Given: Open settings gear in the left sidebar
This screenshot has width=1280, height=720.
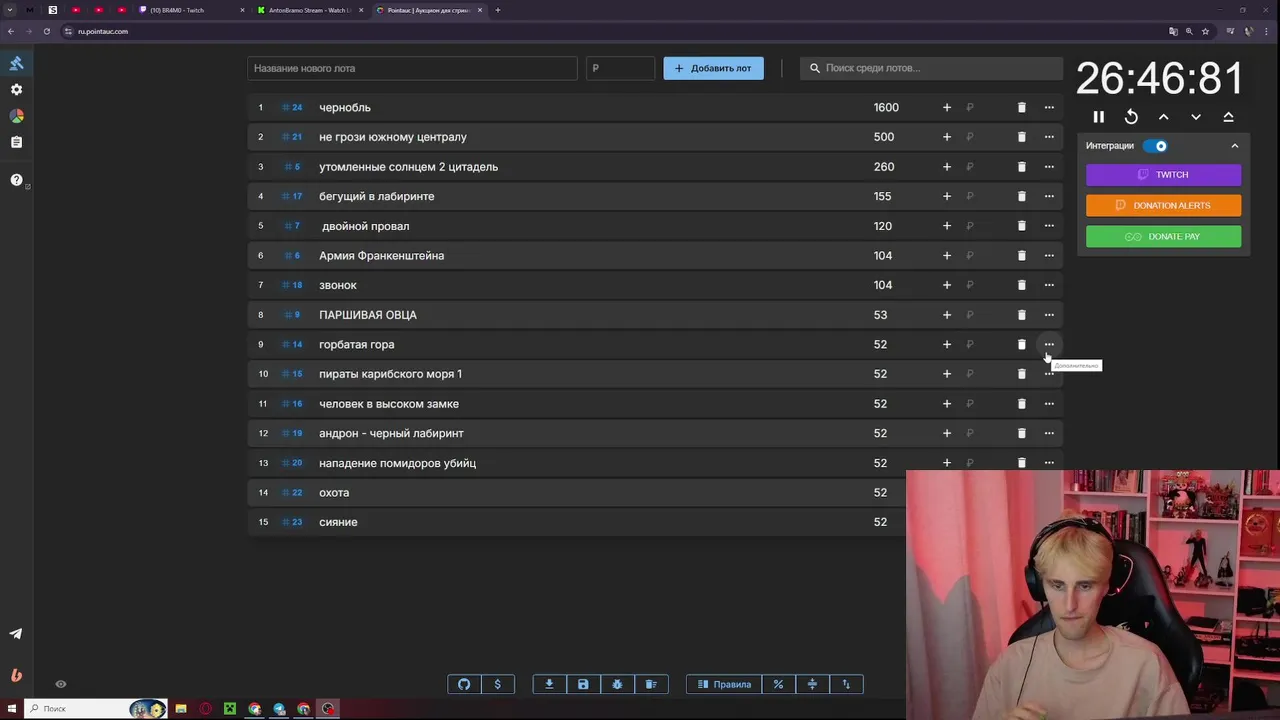Looking at the screenshot, I should pyautogui.click(x=16, y=89).
